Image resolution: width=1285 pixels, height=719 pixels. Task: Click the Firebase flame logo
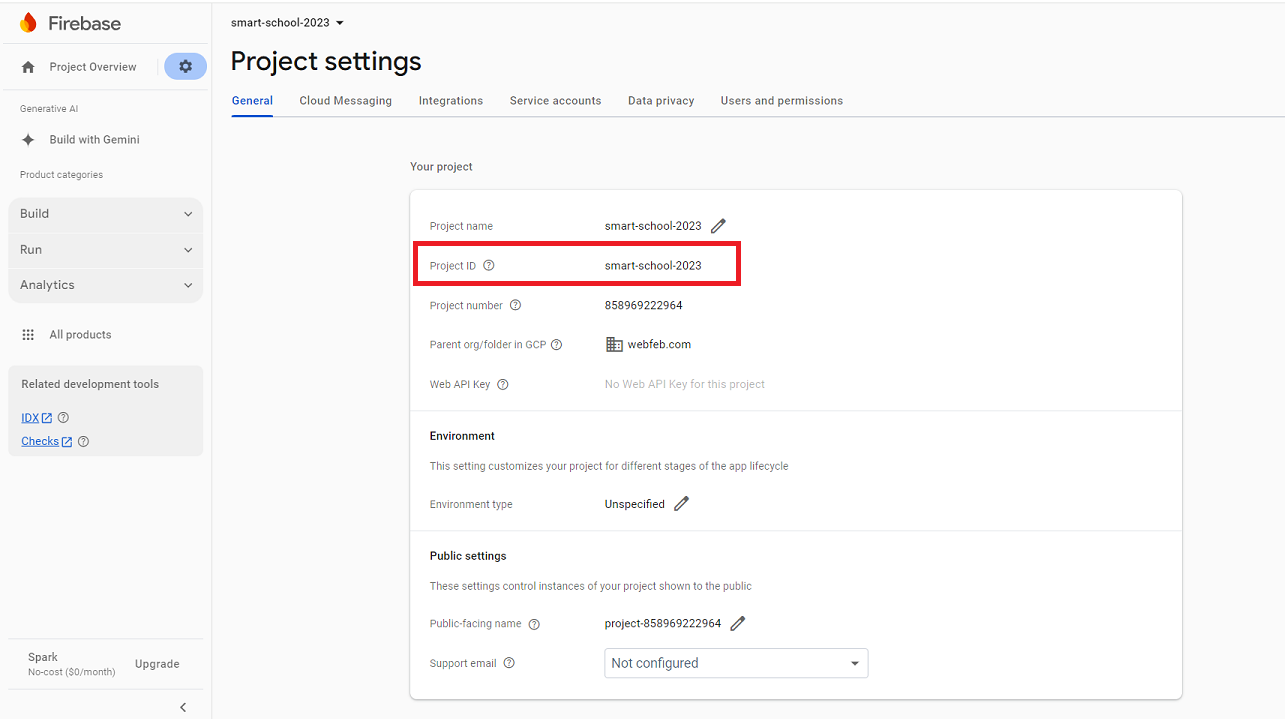click(x=28, y=23)
